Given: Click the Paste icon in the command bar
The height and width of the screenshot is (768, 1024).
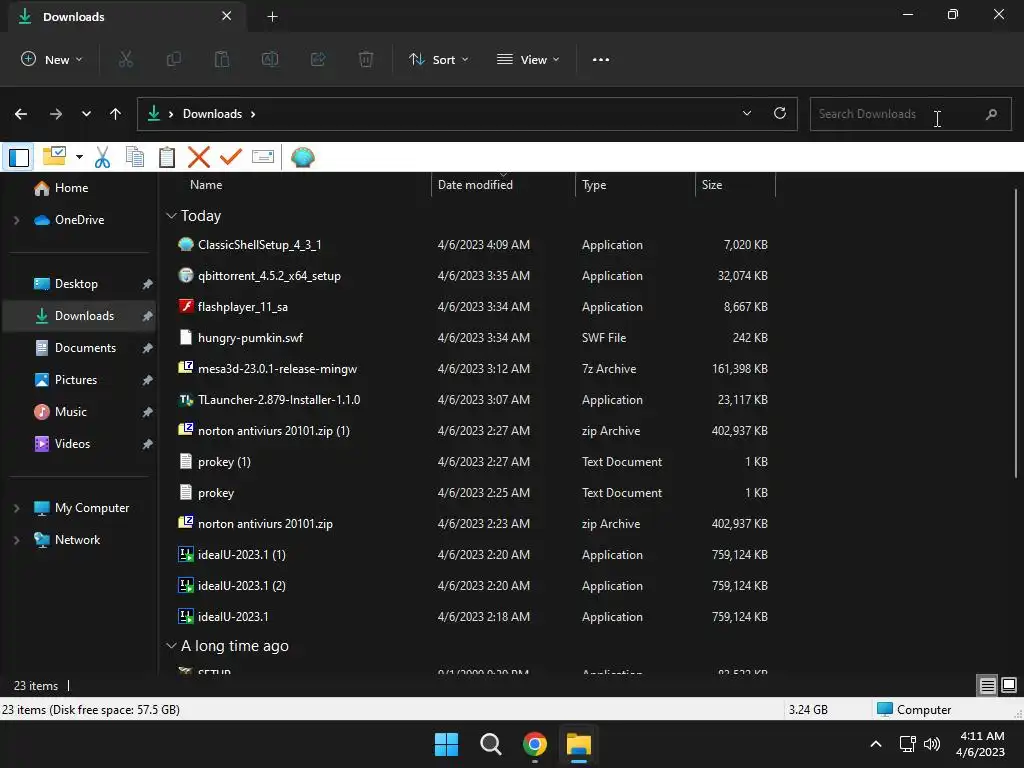Looking at the screenshot, I should click(x=222, y=59).
